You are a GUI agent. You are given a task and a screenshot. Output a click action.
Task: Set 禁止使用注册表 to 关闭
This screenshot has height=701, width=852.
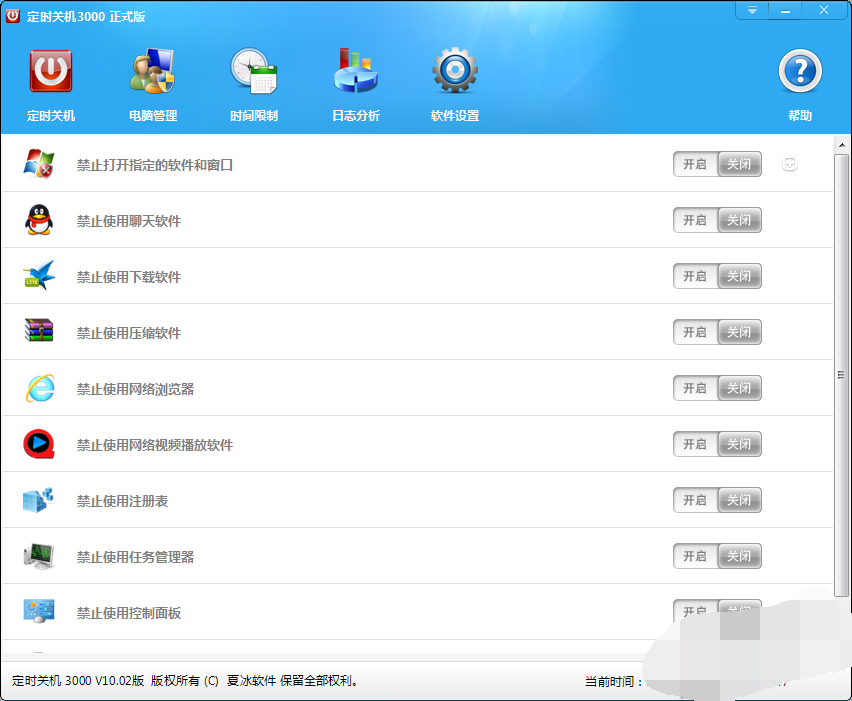pyautogui.click(x=739, y=500)
